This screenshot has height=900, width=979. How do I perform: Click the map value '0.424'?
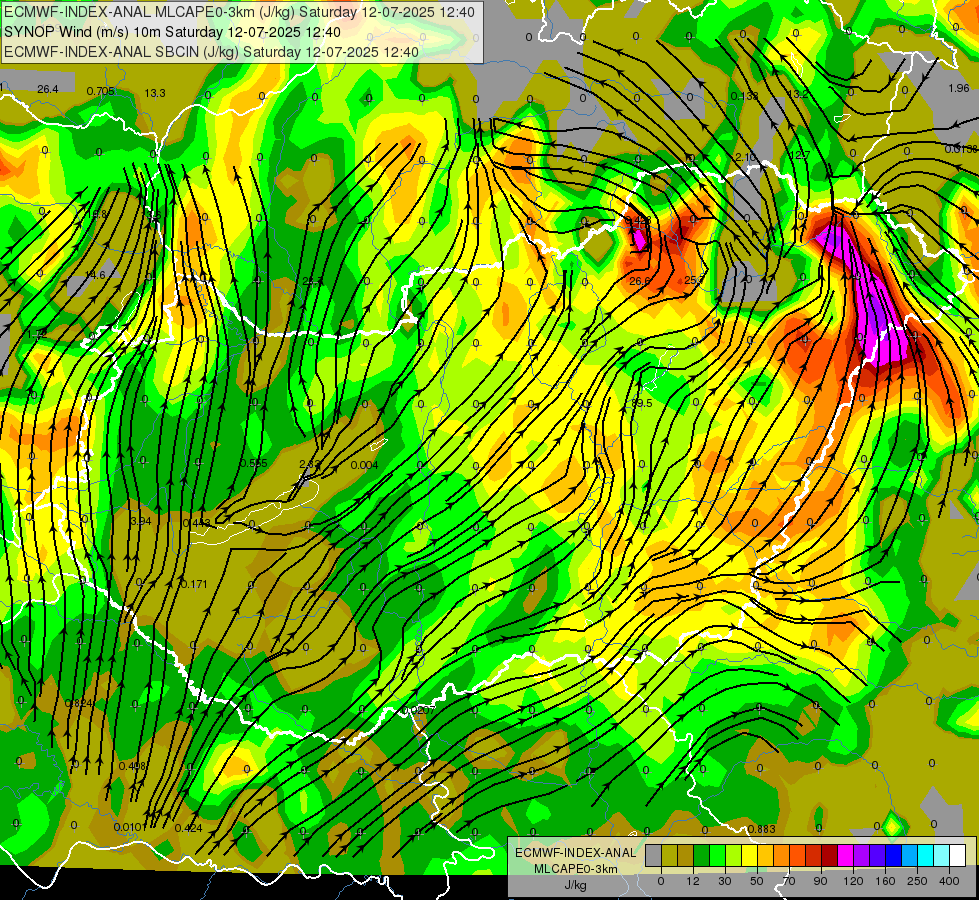pos(189,828)
